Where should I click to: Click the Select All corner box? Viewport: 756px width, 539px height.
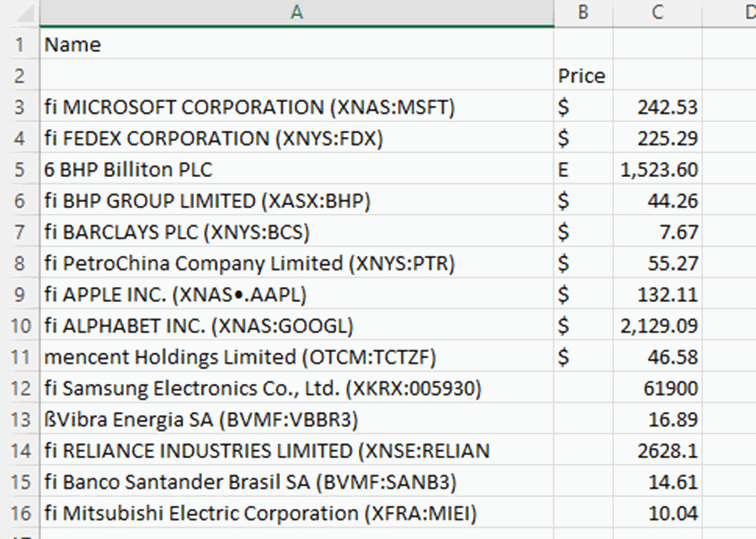point(18,13)
